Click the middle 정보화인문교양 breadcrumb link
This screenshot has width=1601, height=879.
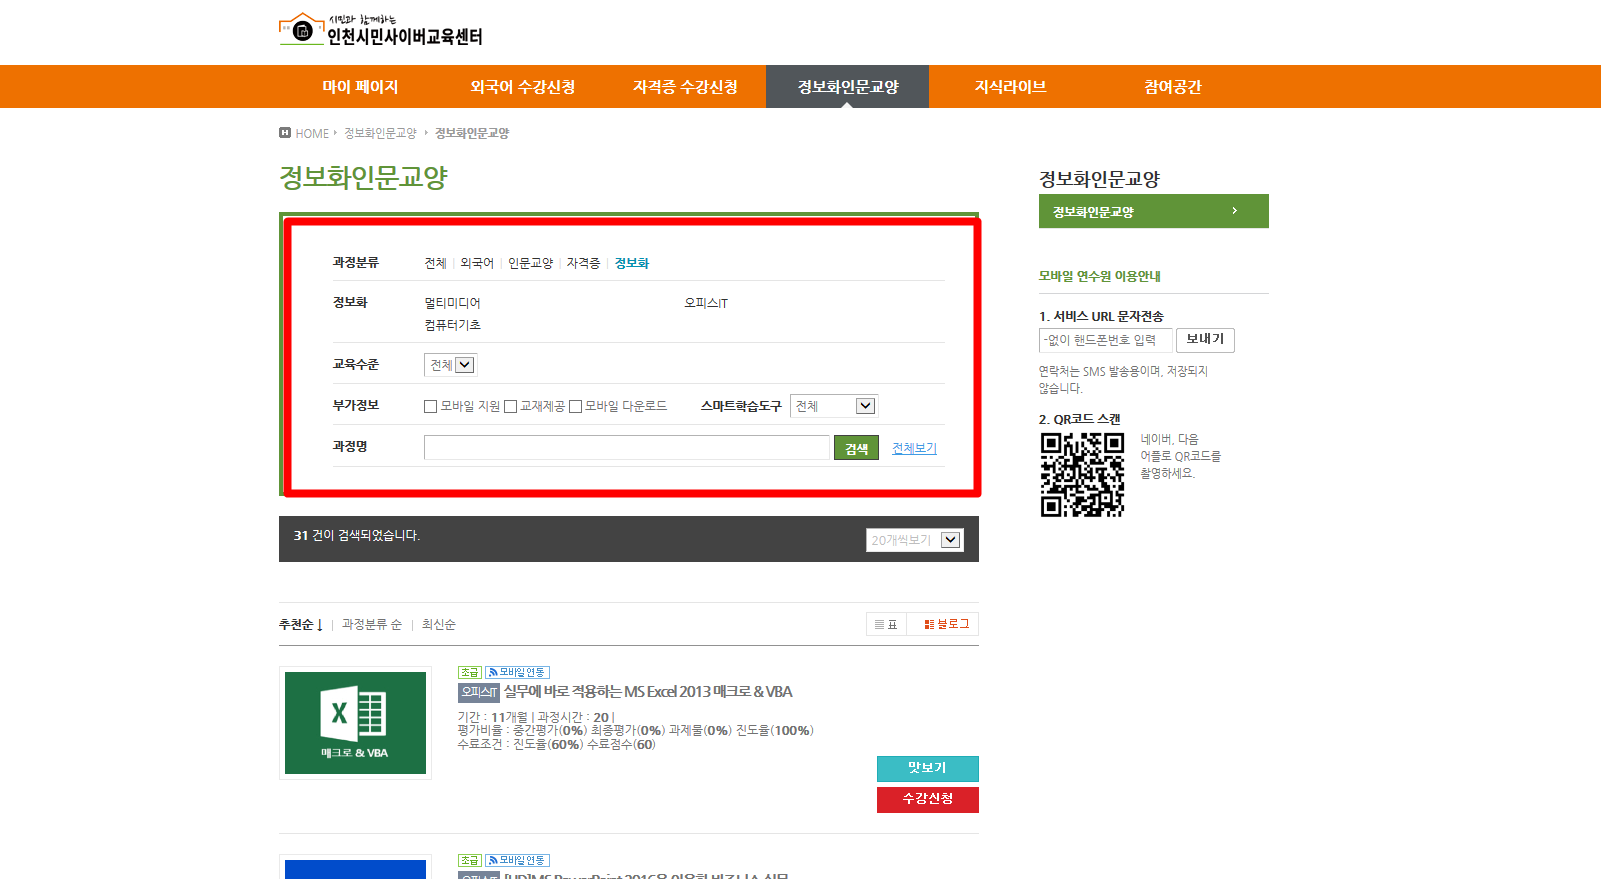point(380,133)
